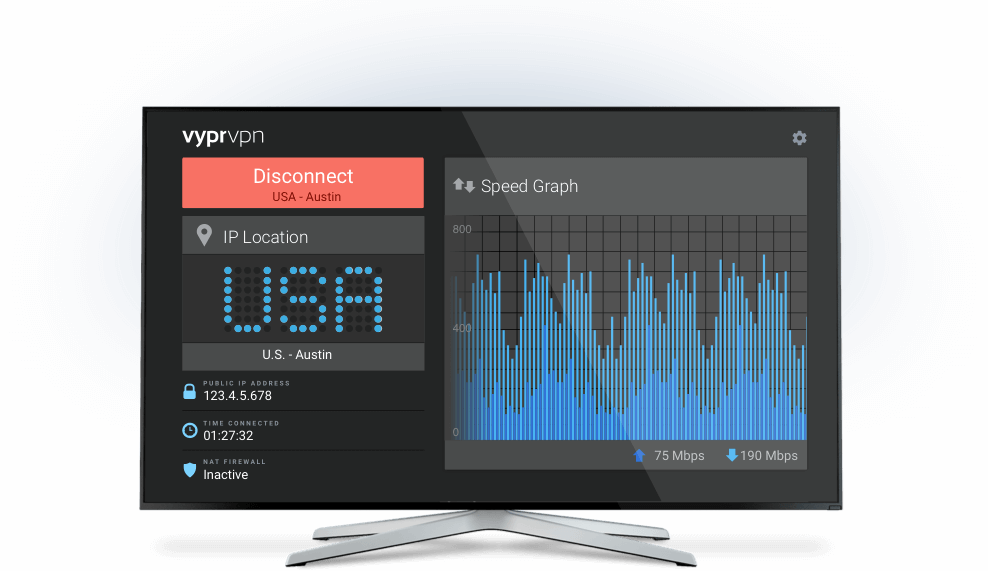This screenshot has width=988, height=571.
Task: Select the U.S. - Austin location label
Action: click(297, 355)
